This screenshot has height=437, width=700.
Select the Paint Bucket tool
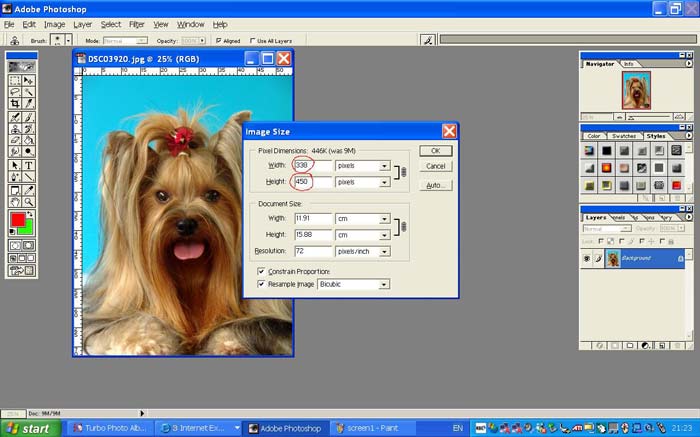pyautogui.click(x=29, y=141)
